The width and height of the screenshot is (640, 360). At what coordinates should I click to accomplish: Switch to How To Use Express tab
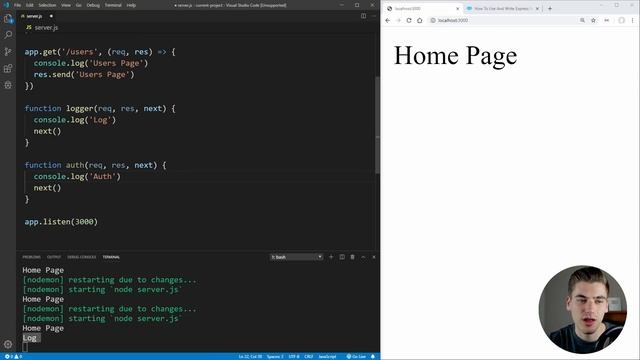click(x=503, y=8)
